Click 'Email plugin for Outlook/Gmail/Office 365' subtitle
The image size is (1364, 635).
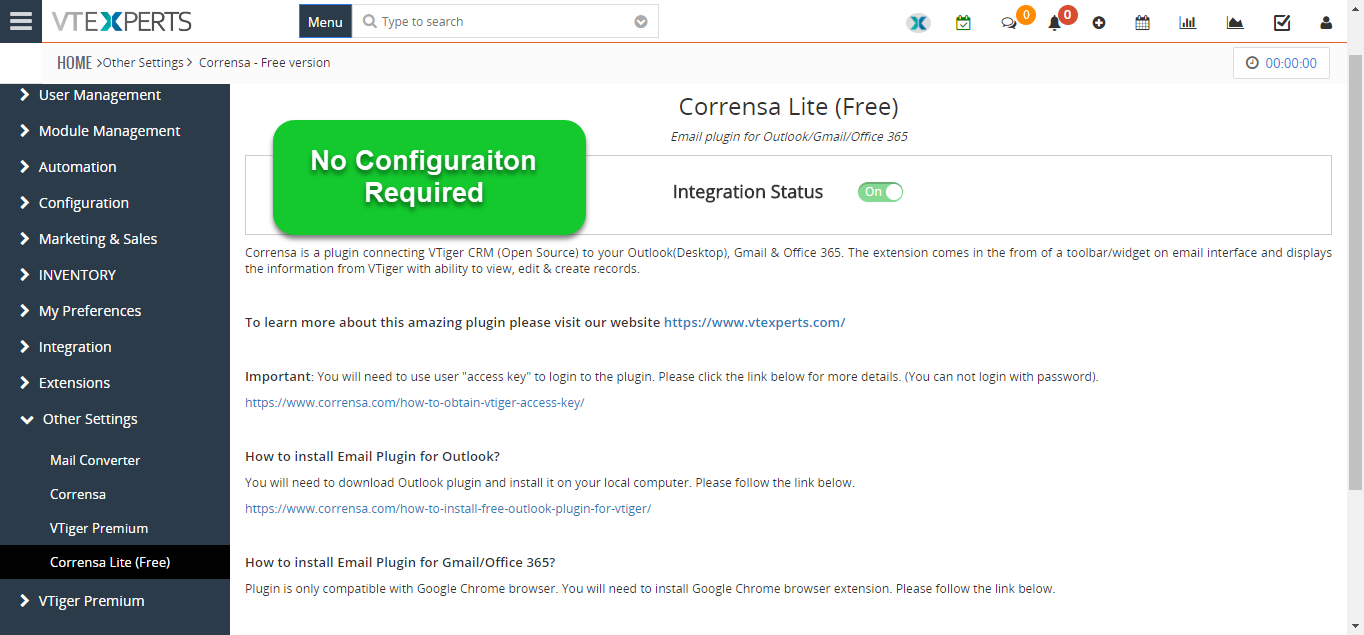coord(789,136)
